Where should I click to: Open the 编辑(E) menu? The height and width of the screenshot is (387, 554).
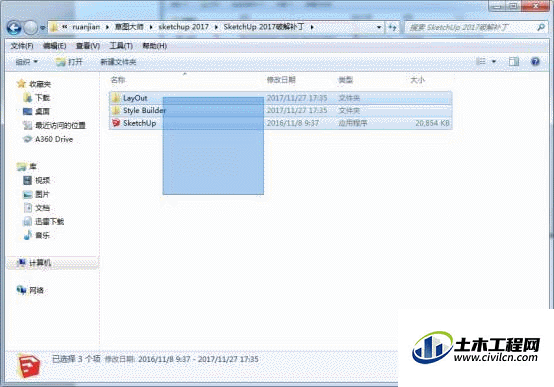pos(54,46)
